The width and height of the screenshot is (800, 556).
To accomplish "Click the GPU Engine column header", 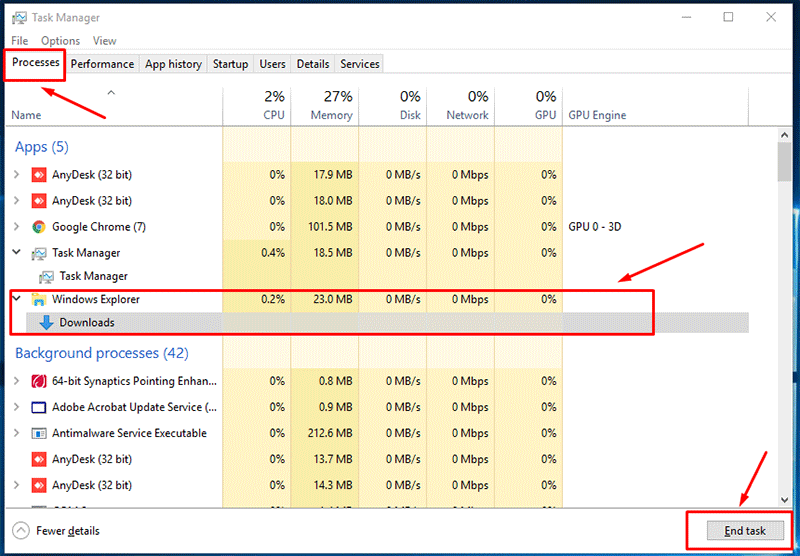I will point(656,106).
